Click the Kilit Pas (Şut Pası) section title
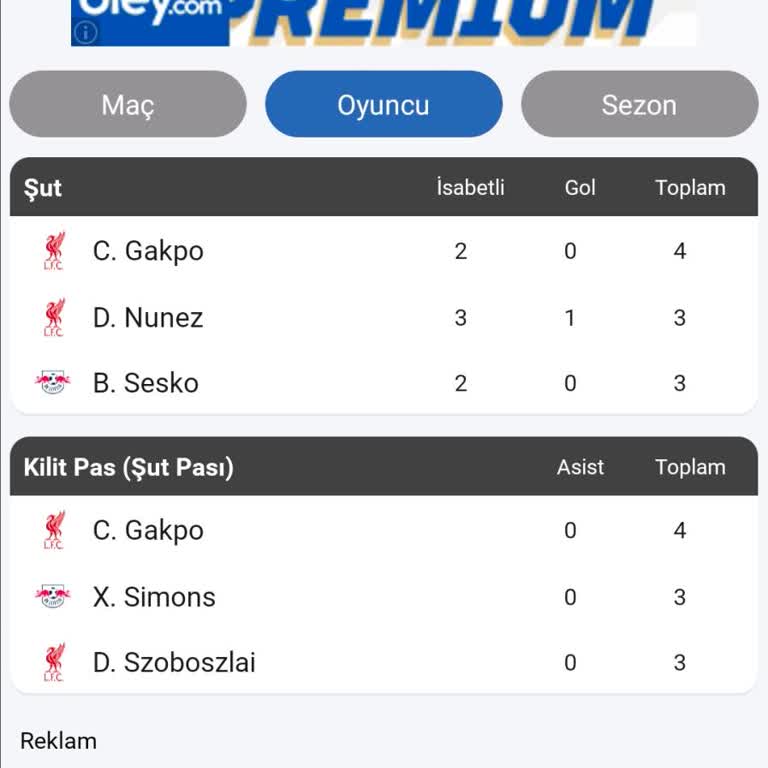The height and width of the screenshot is (768, 768). [128, 467]
